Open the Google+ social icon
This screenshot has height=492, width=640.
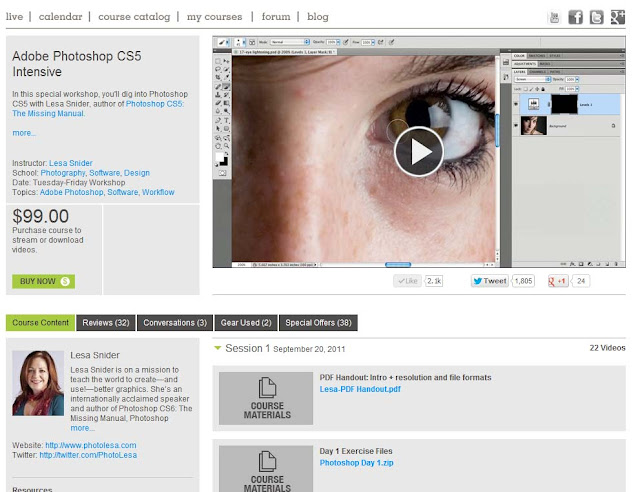618,17
